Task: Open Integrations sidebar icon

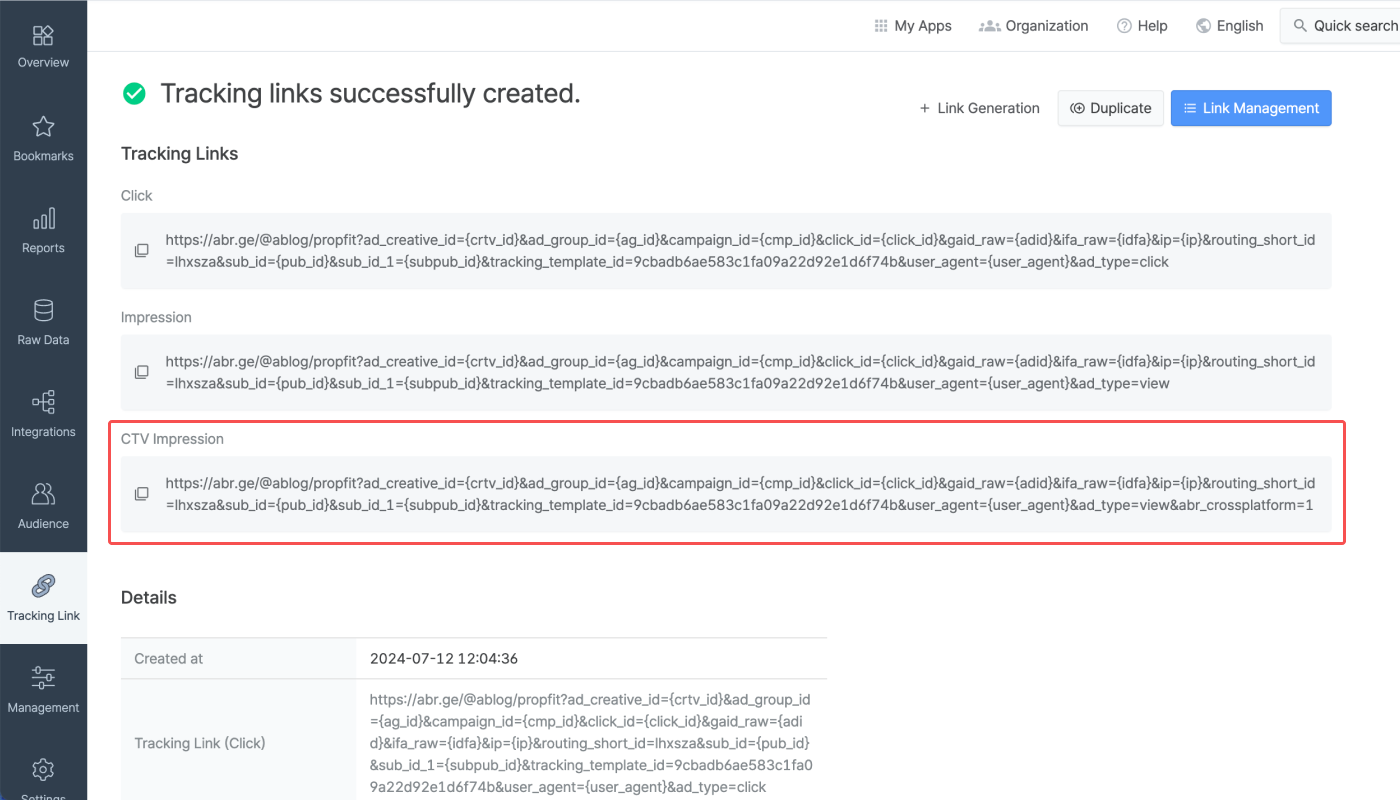Action: point(43,402)
